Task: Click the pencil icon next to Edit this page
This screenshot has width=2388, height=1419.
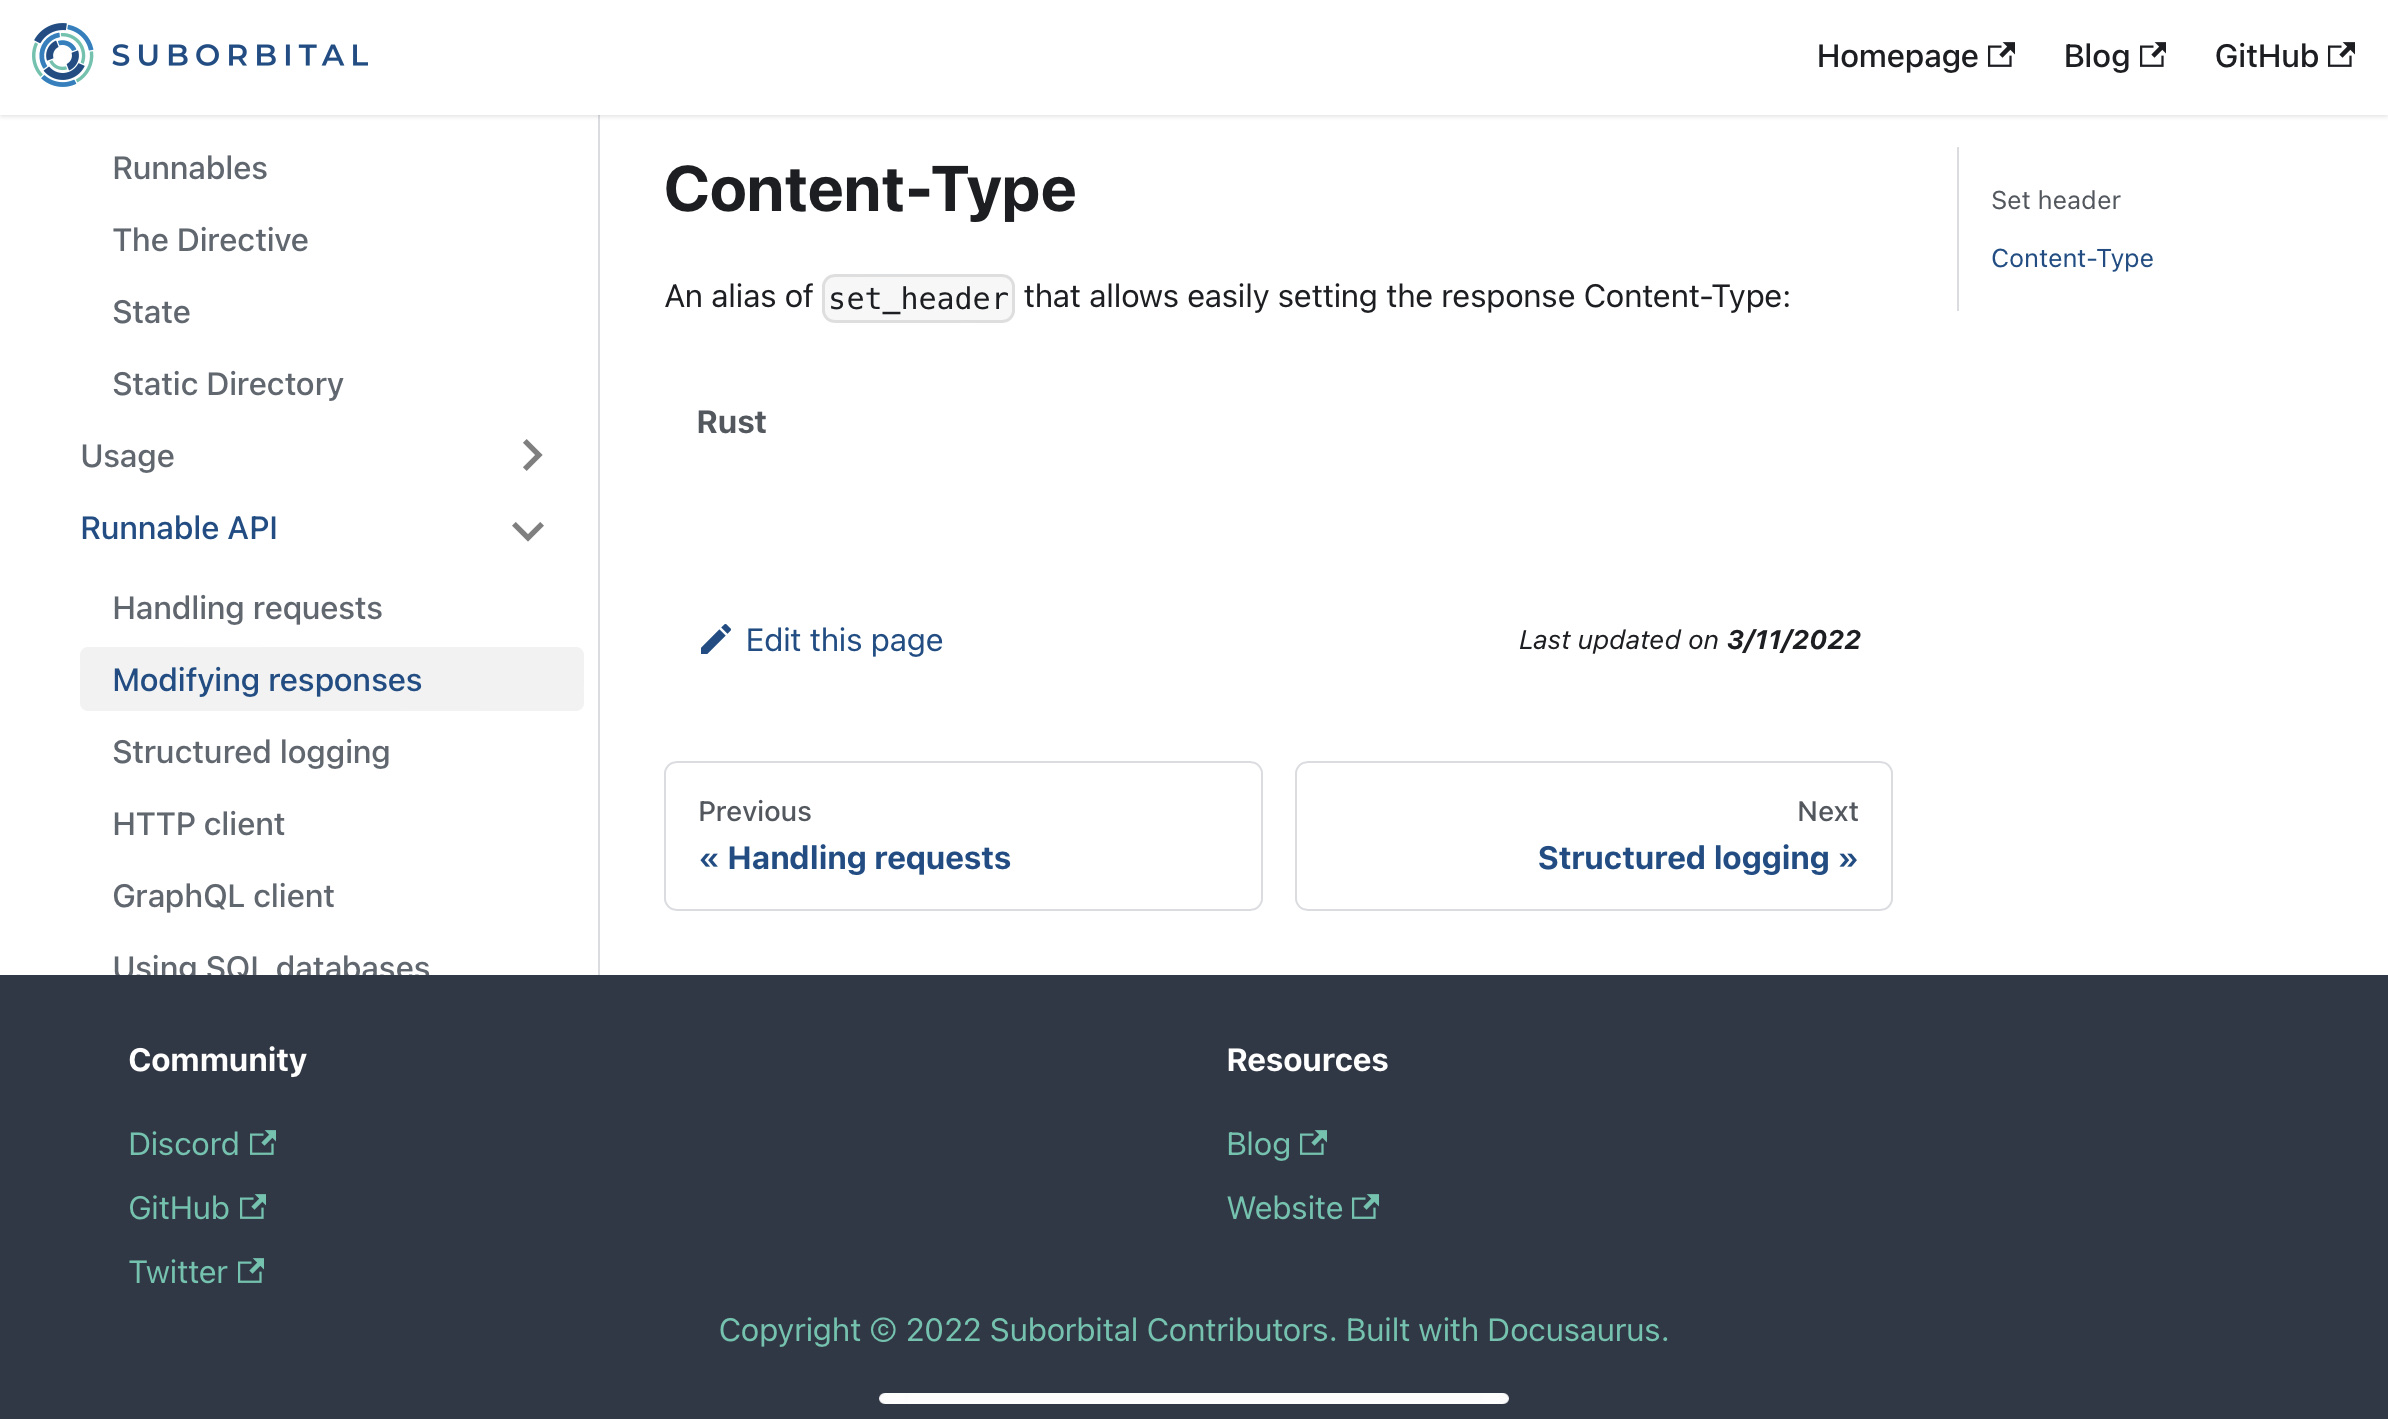Action: pyautogui.click(x=715, y=640)
